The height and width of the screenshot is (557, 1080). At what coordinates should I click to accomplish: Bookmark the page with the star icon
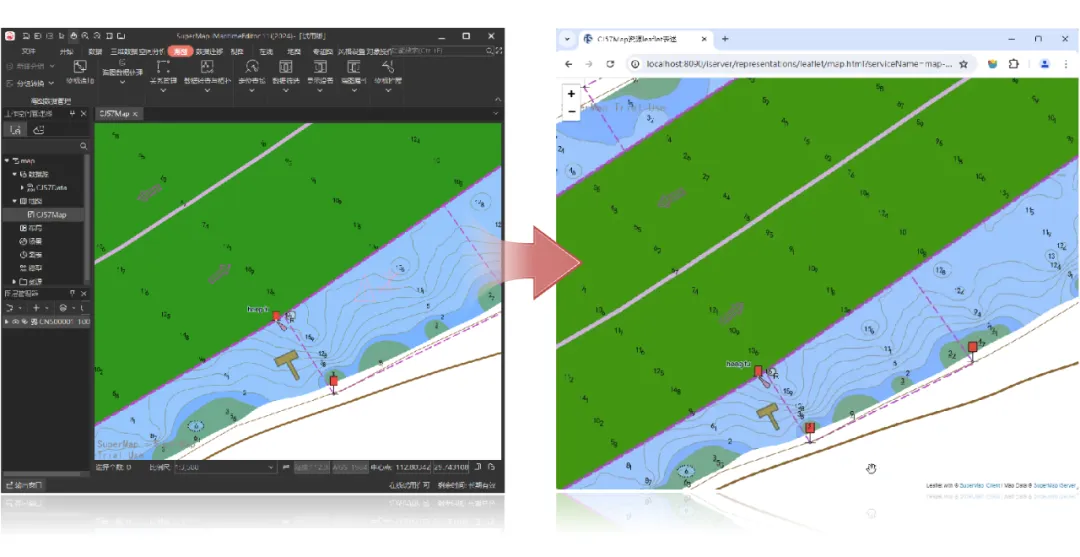coord(964,64)
